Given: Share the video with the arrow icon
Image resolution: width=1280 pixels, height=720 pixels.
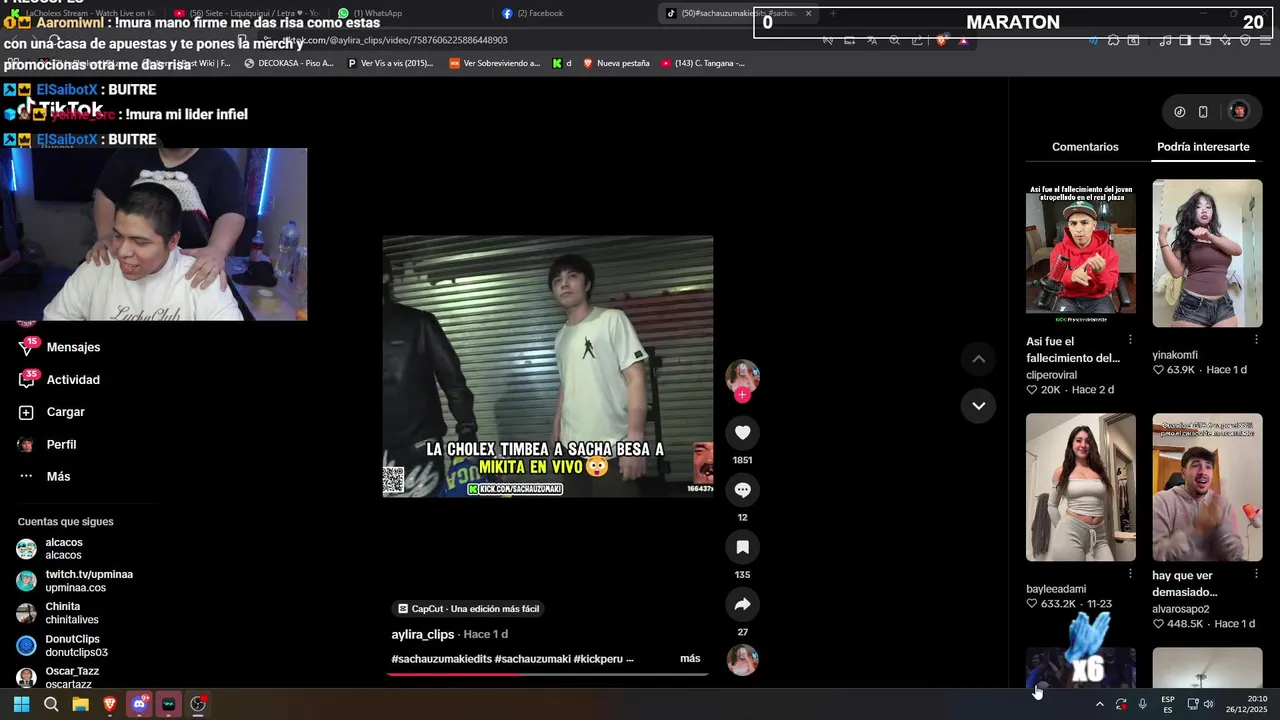Looking at the screenshot, I should pyautogui.click(x=742, y=604).
